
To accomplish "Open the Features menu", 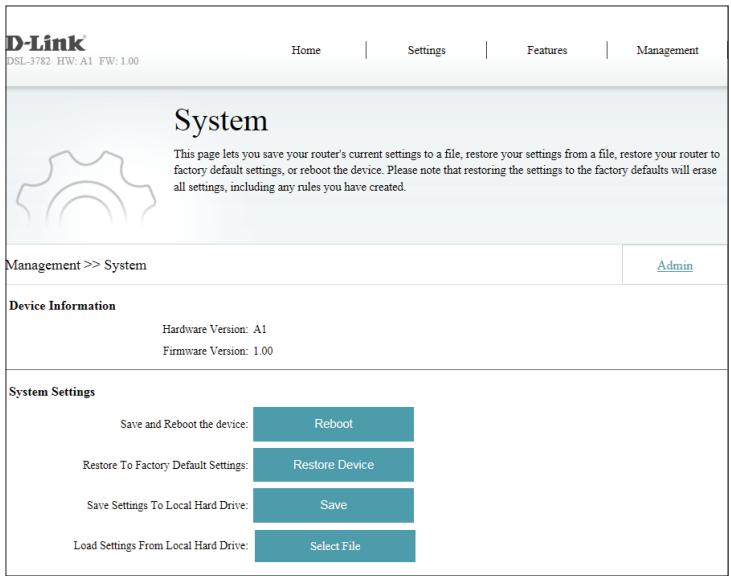I will [547, 50].
